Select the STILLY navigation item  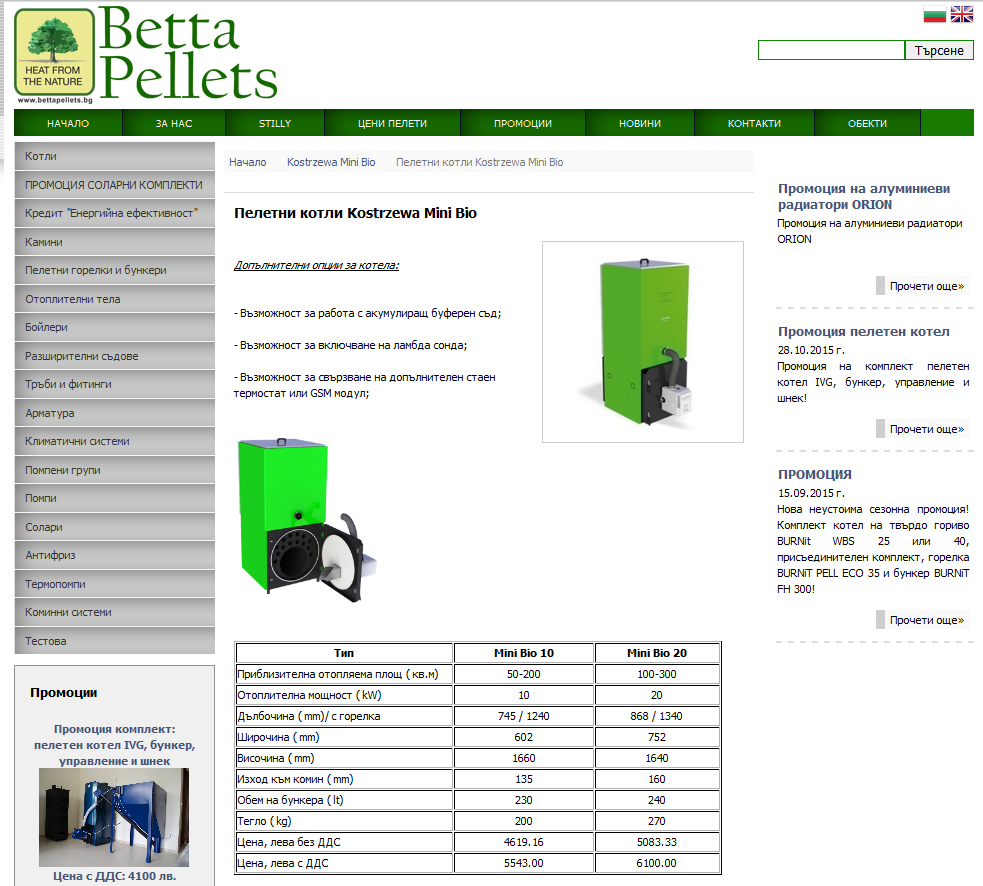[x=275, y=123]
